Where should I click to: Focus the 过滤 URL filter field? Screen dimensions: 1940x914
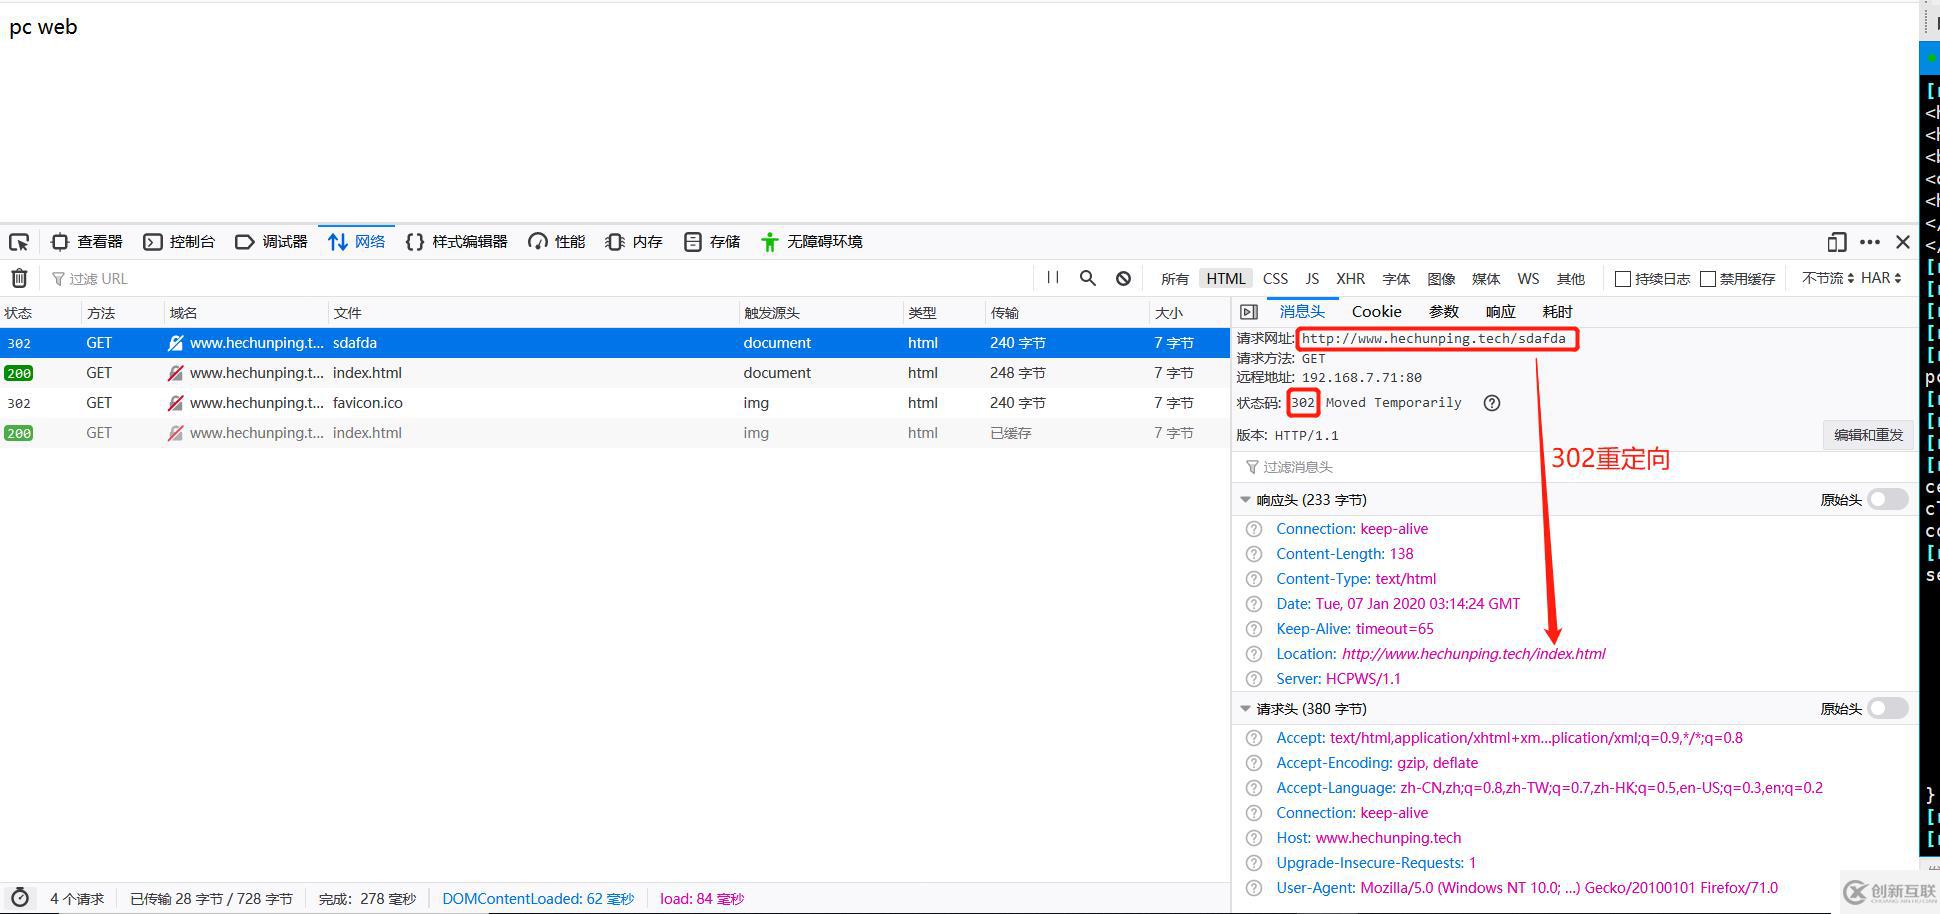click(540, 279)
